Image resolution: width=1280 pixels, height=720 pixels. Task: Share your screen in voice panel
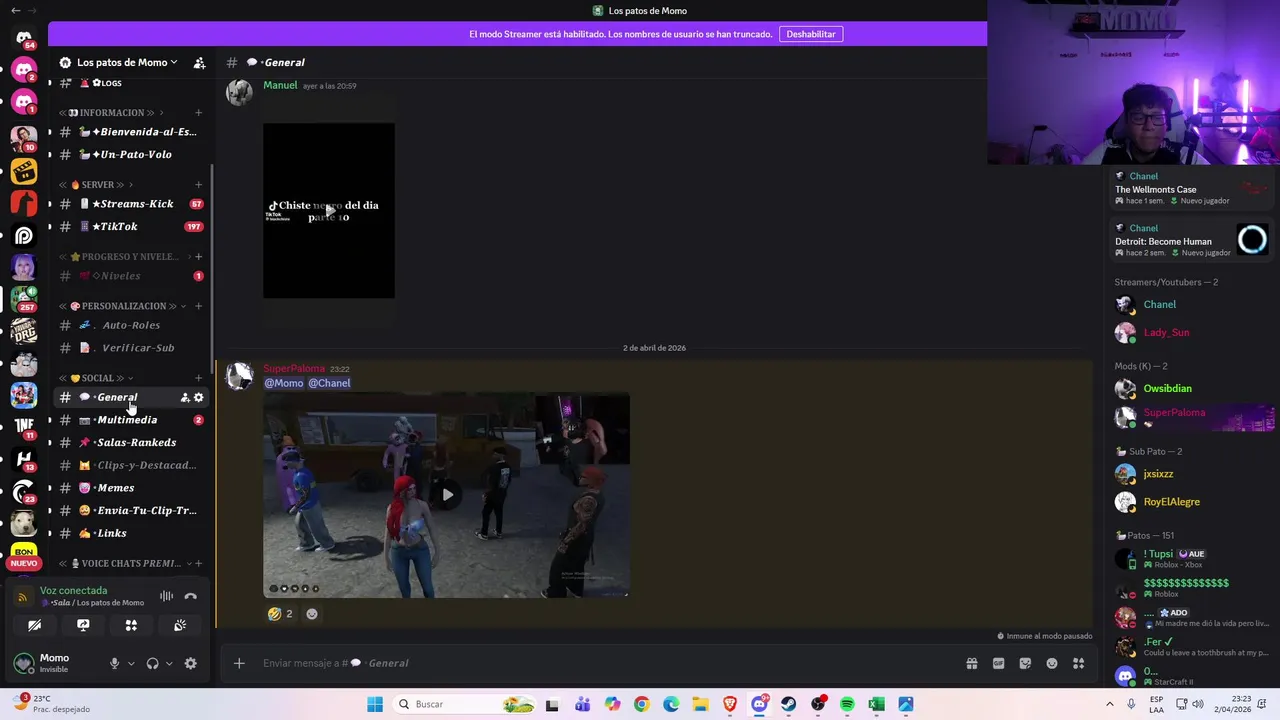tap(83, 625)
